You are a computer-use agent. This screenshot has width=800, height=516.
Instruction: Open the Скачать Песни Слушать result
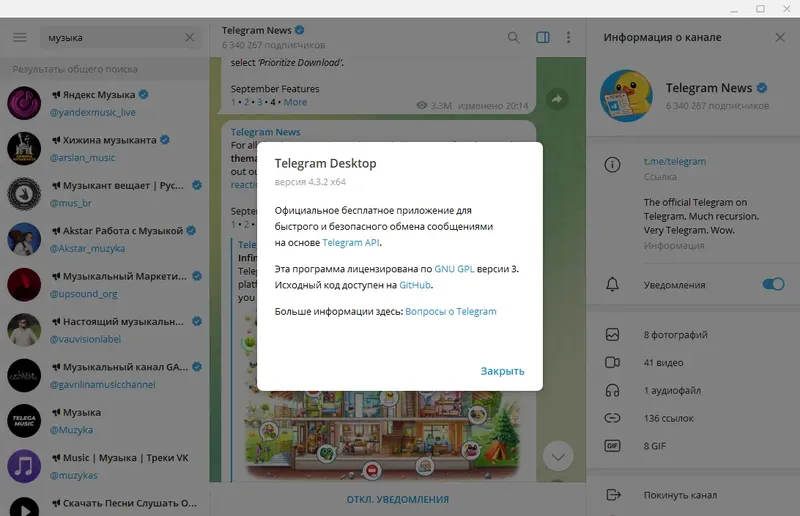coord(105,505)
